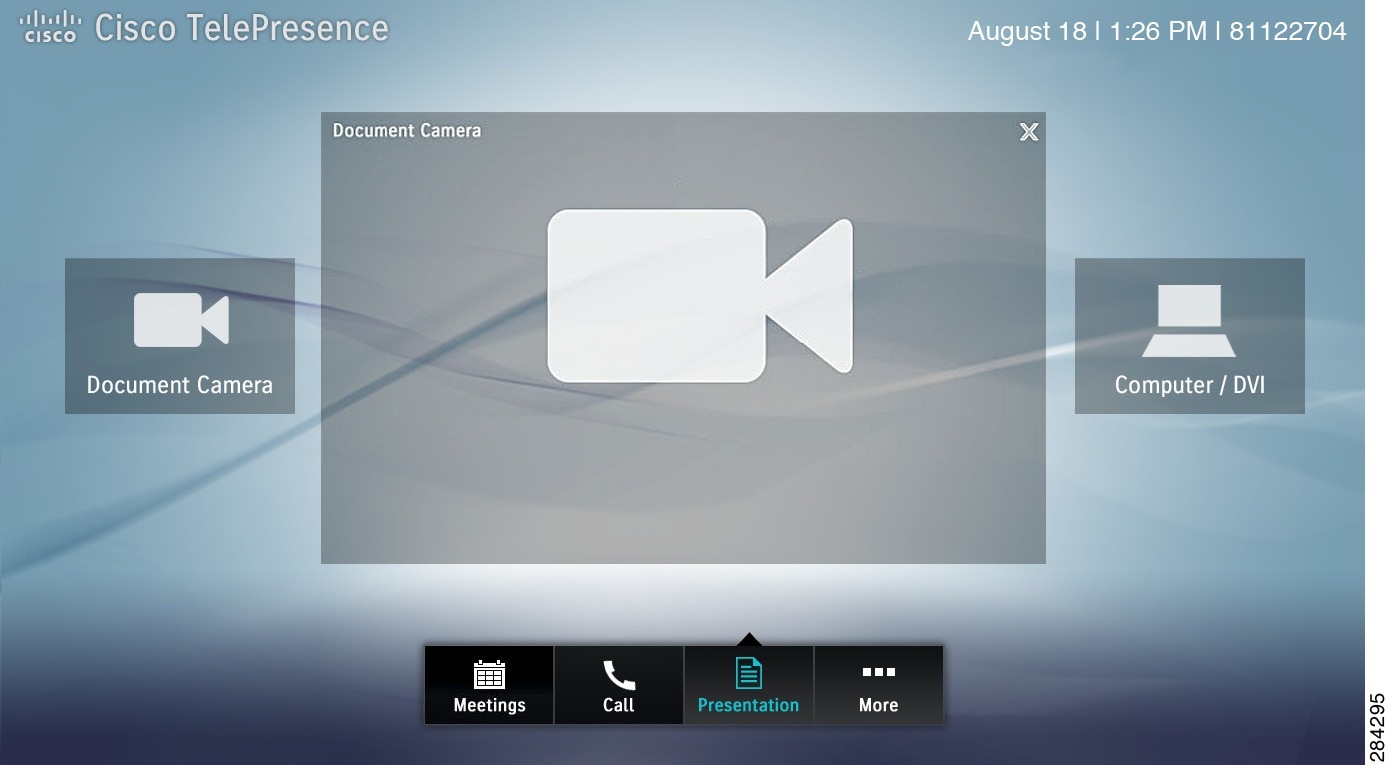The width and height of the screenshot is (1389, 765).
Task: Click the Cisco logo in header
Action: [50, 27]
